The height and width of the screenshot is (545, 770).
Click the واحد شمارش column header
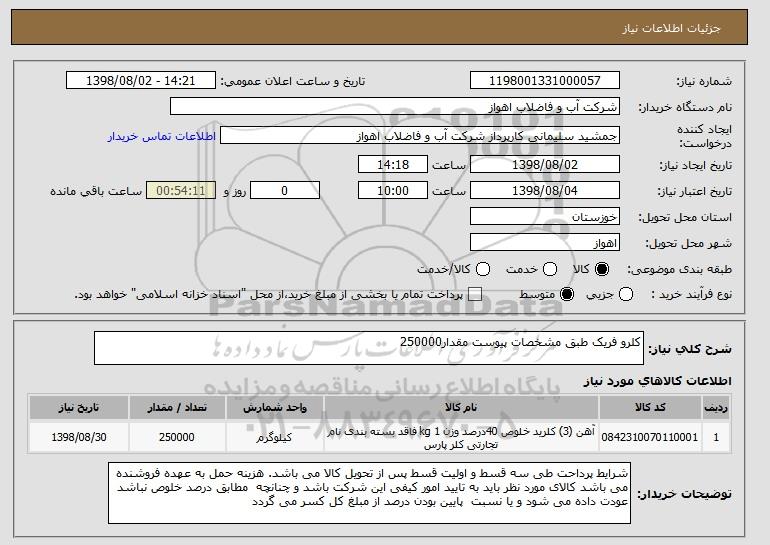pyautogui.click(x=275, y=408)
